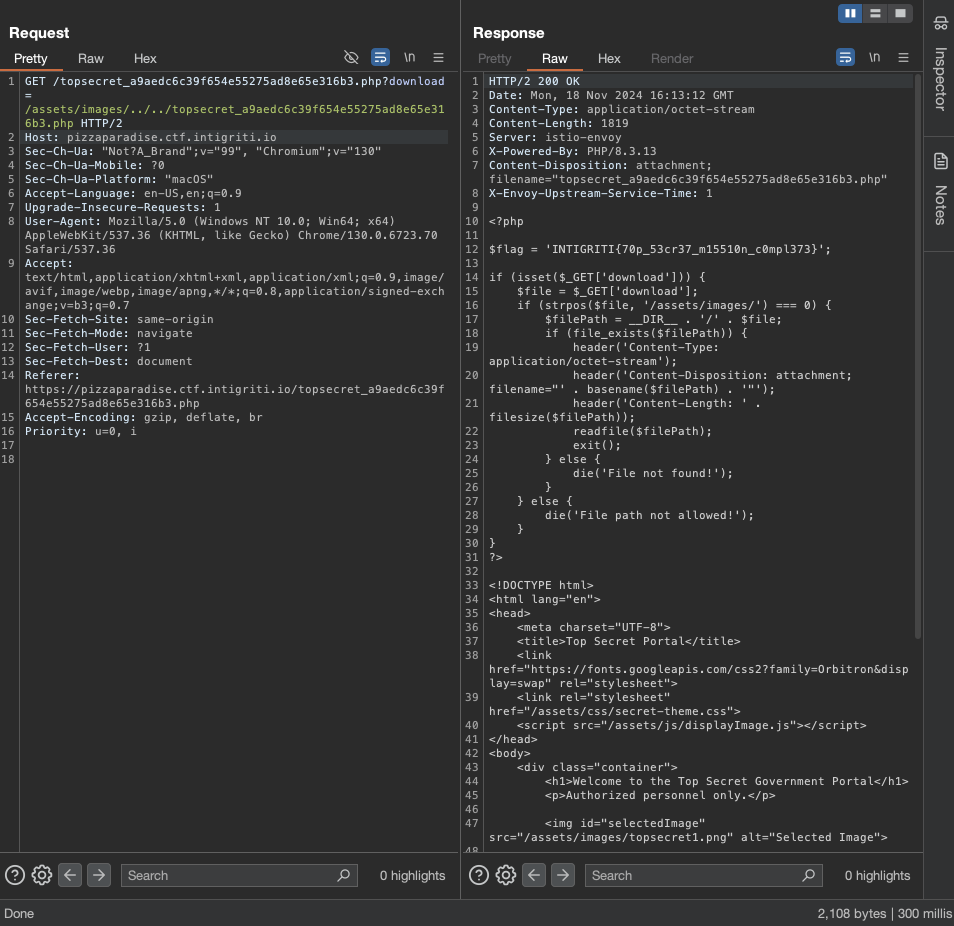The width and height of the screenshot is (954, 926).
Task: Click magnifier icon in Request search
Action: [344, 876]
